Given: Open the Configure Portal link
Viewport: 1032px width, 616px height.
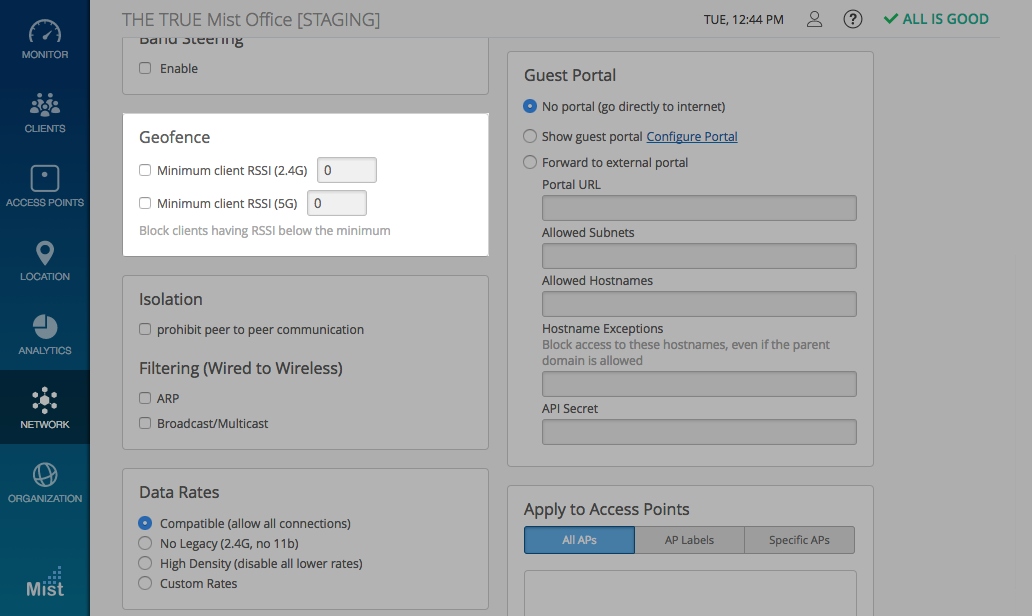Looking at the screenshot, I should [691, 137].
